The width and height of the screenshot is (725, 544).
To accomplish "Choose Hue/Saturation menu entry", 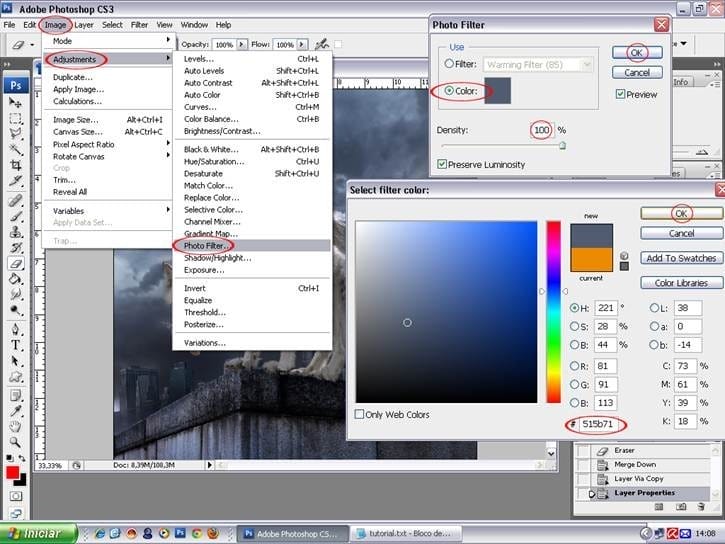I will tap(252, 161).
